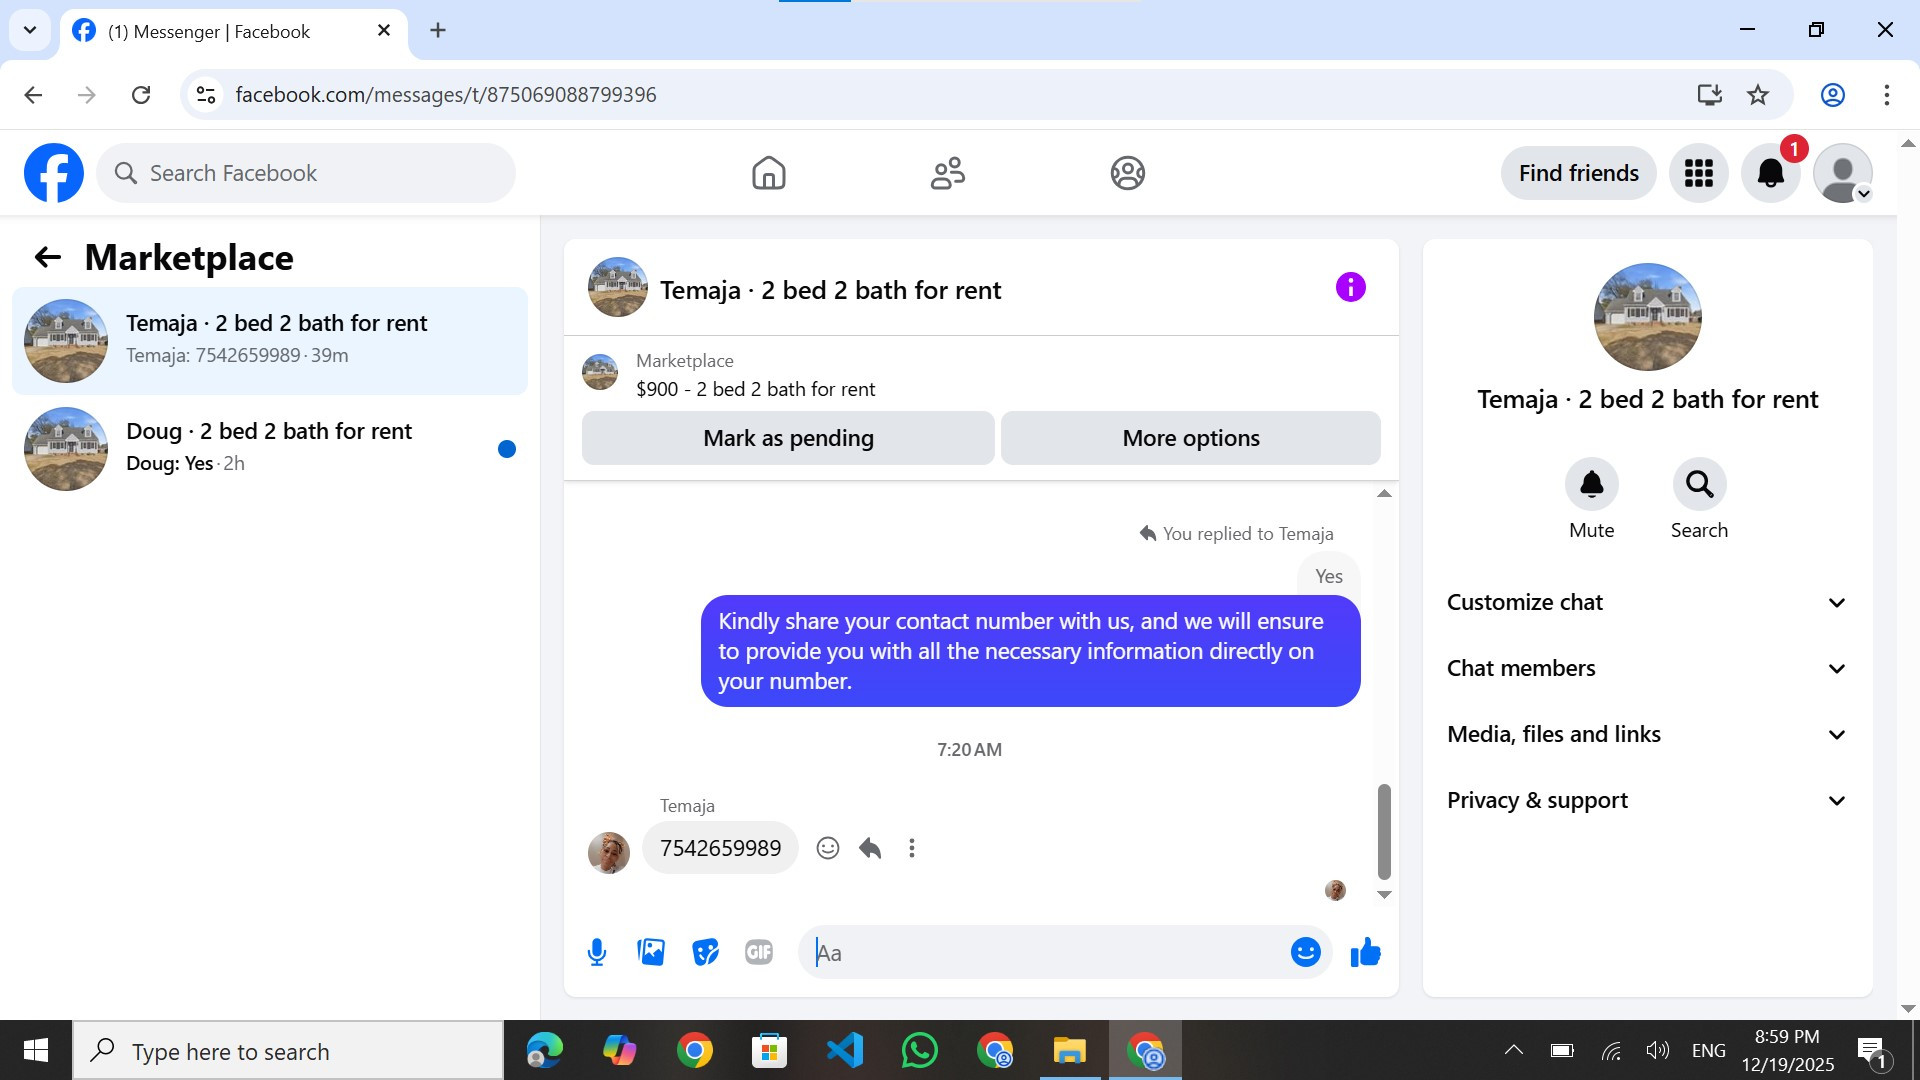Expand Customize chat section
Screen dimensions: 1920x1080
[x=1647, y=602]
